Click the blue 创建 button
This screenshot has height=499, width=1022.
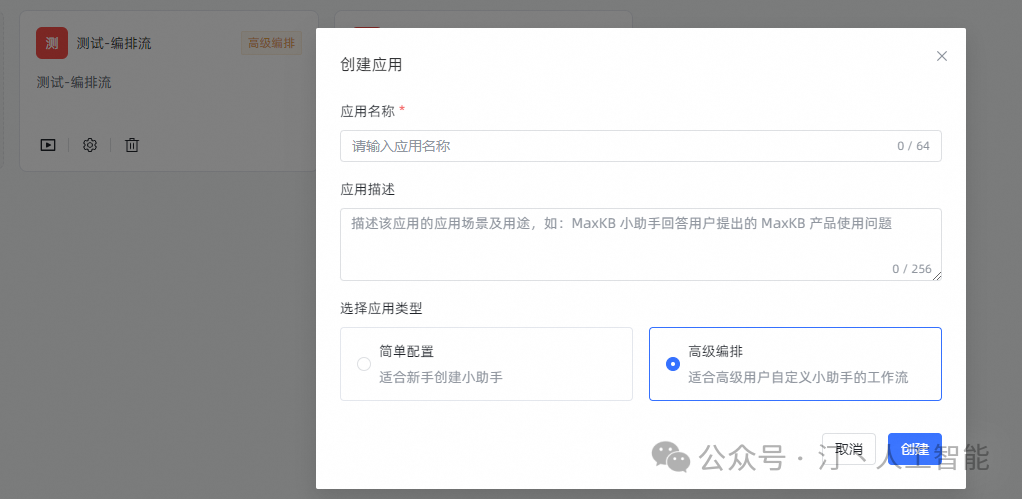[x=914, y=449]
